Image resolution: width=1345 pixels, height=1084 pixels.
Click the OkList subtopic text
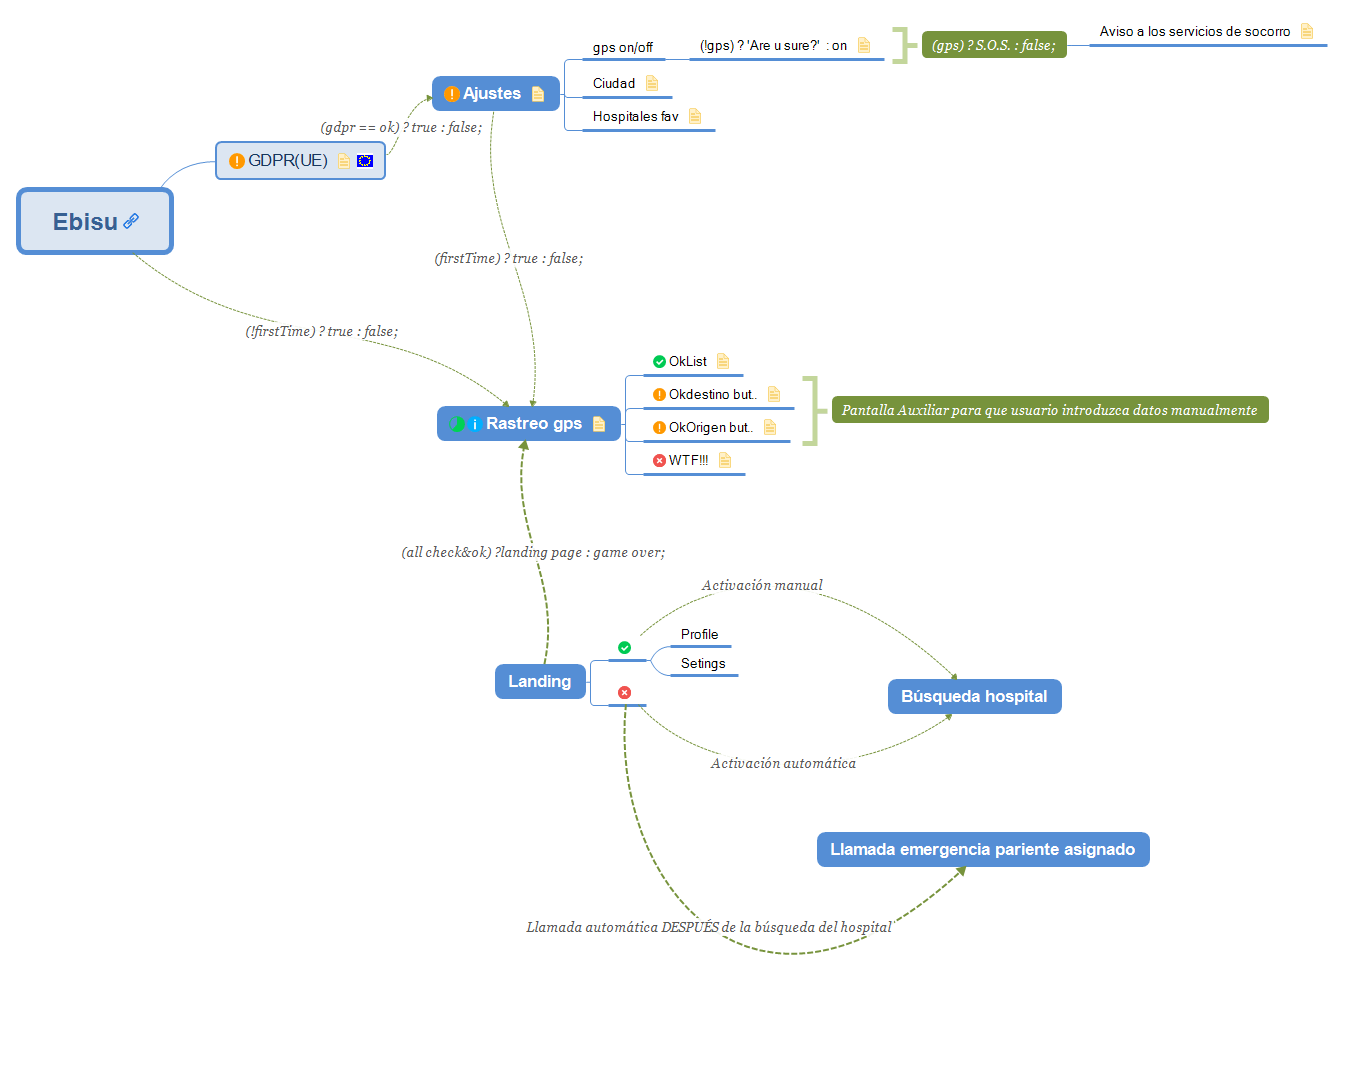[x=688, y=362]
